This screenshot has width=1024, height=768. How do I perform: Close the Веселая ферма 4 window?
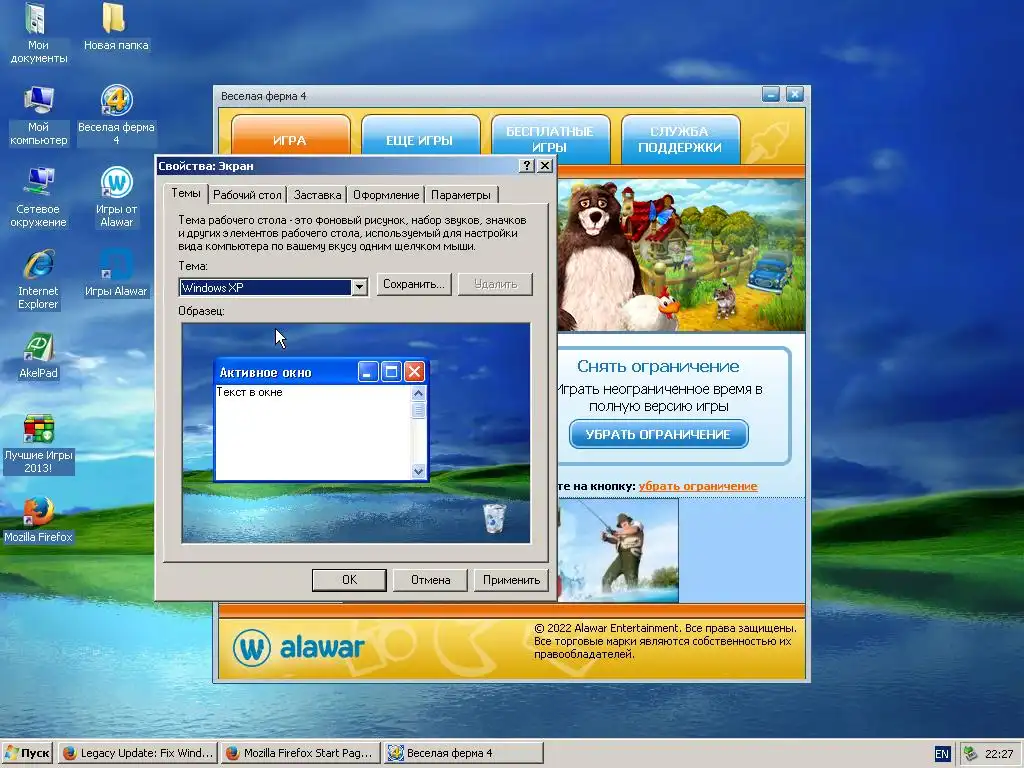(794, 95)
